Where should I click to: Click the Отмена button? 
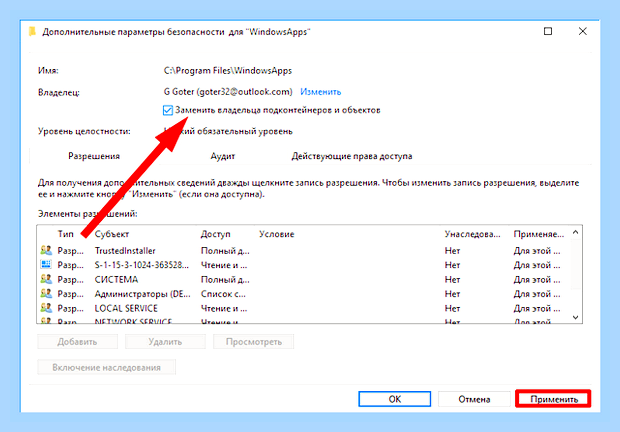(474, 399)
